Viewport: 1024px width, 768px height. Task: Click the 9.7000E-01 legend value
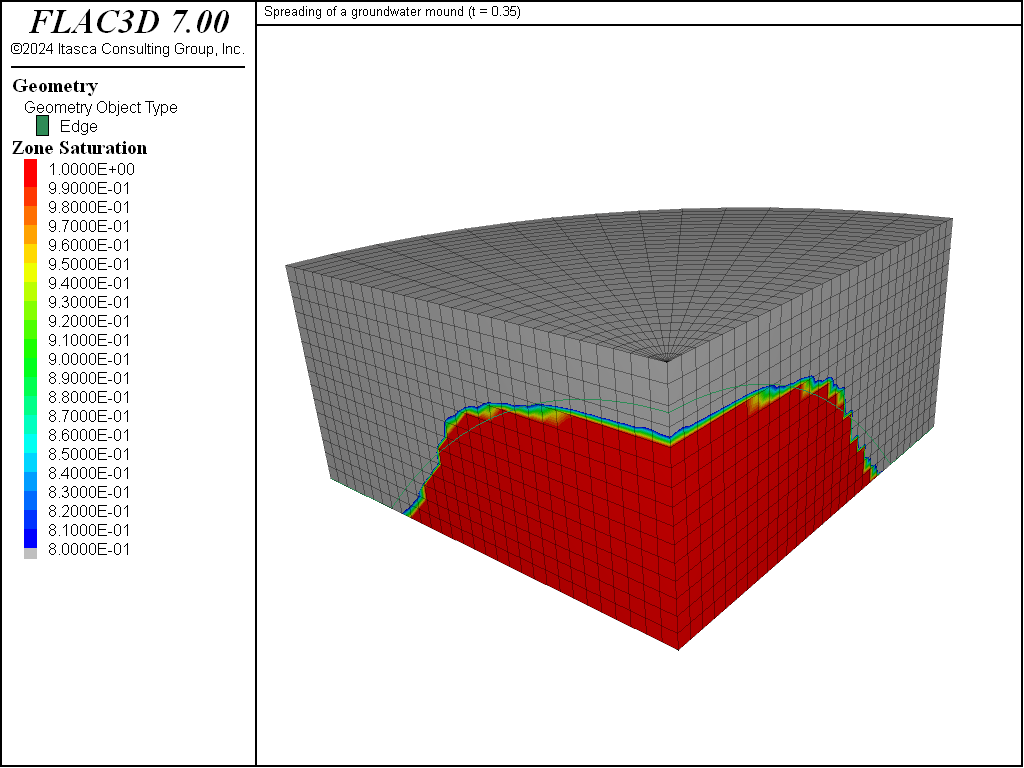[89, 226]
